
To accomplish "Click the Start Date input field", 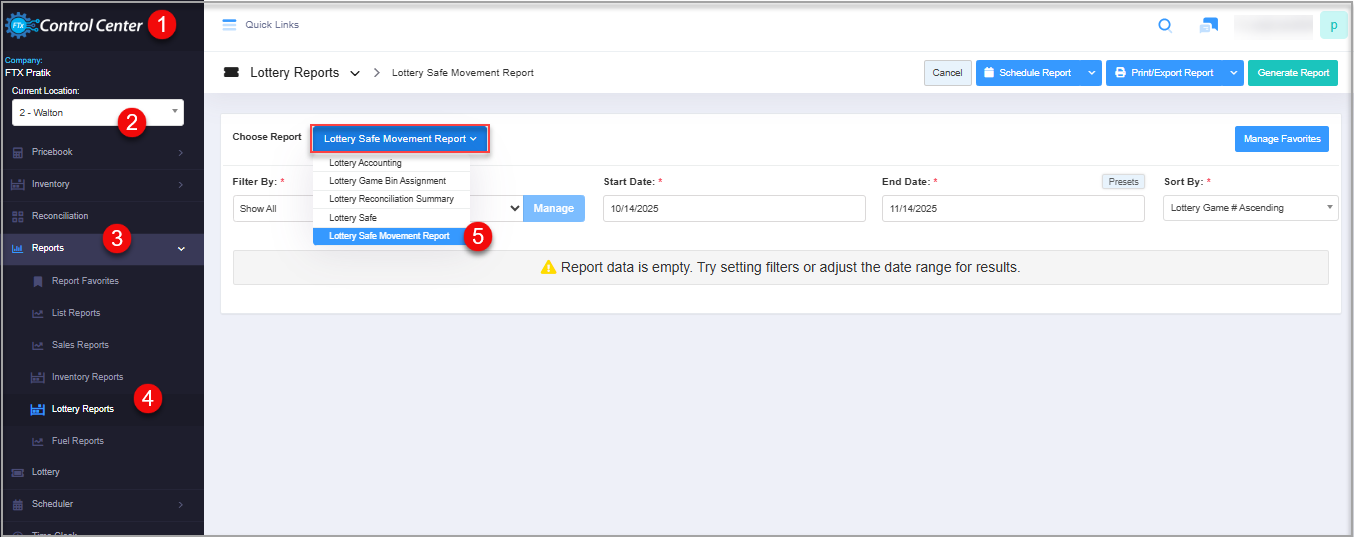I will tap(733, 208).
